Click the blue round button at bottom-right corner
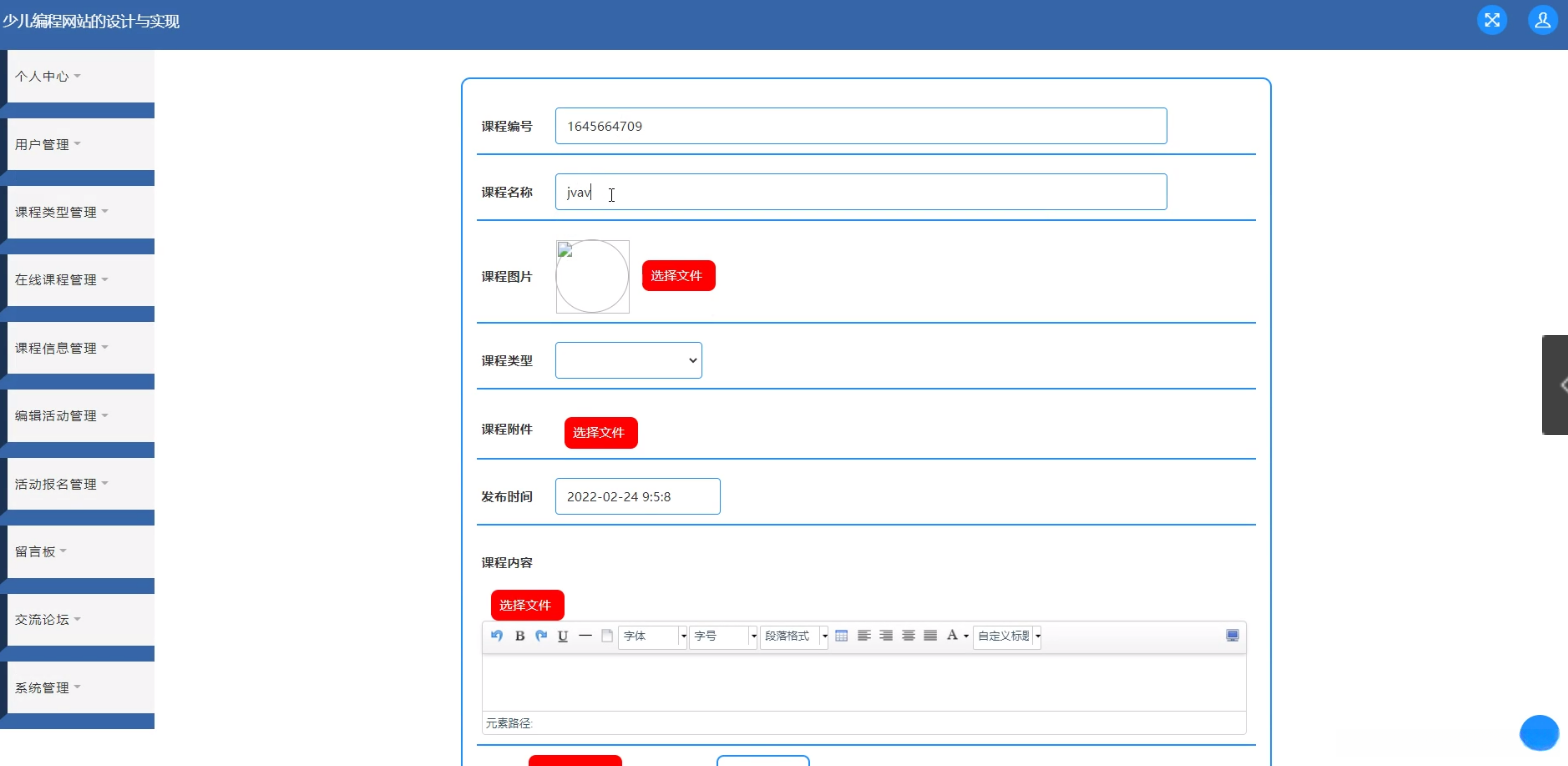The width and height of the screenshot is (1568, 766). (x=1539, y=733)
